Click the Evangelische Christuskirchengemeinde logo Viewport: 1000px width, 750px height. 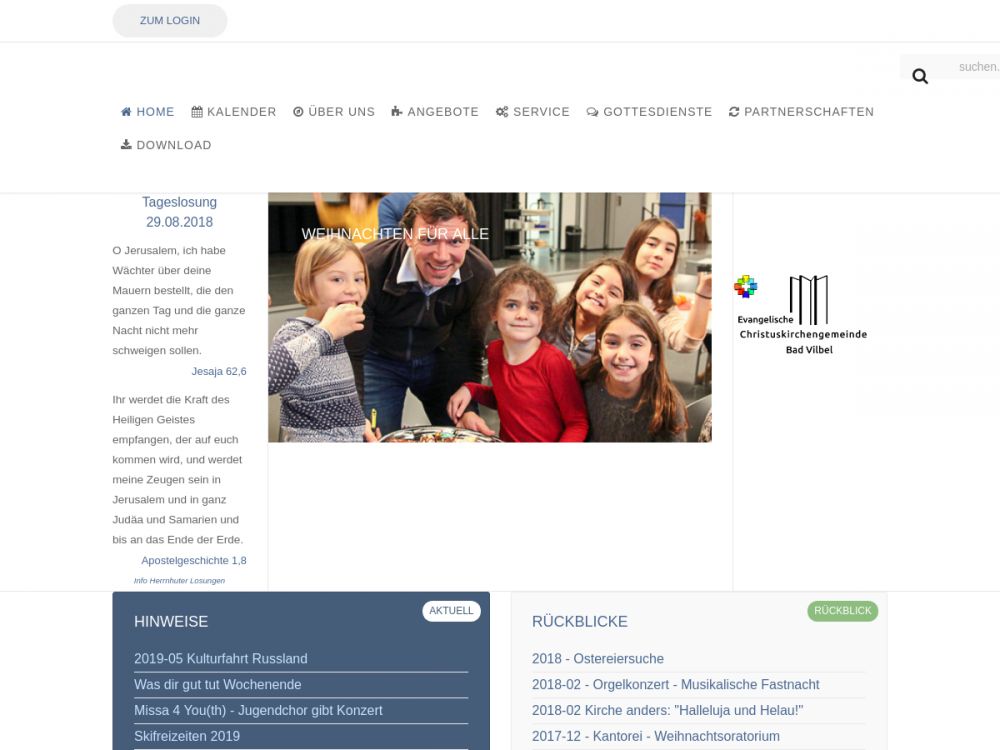pyautogui.click(x=802, y=315)
